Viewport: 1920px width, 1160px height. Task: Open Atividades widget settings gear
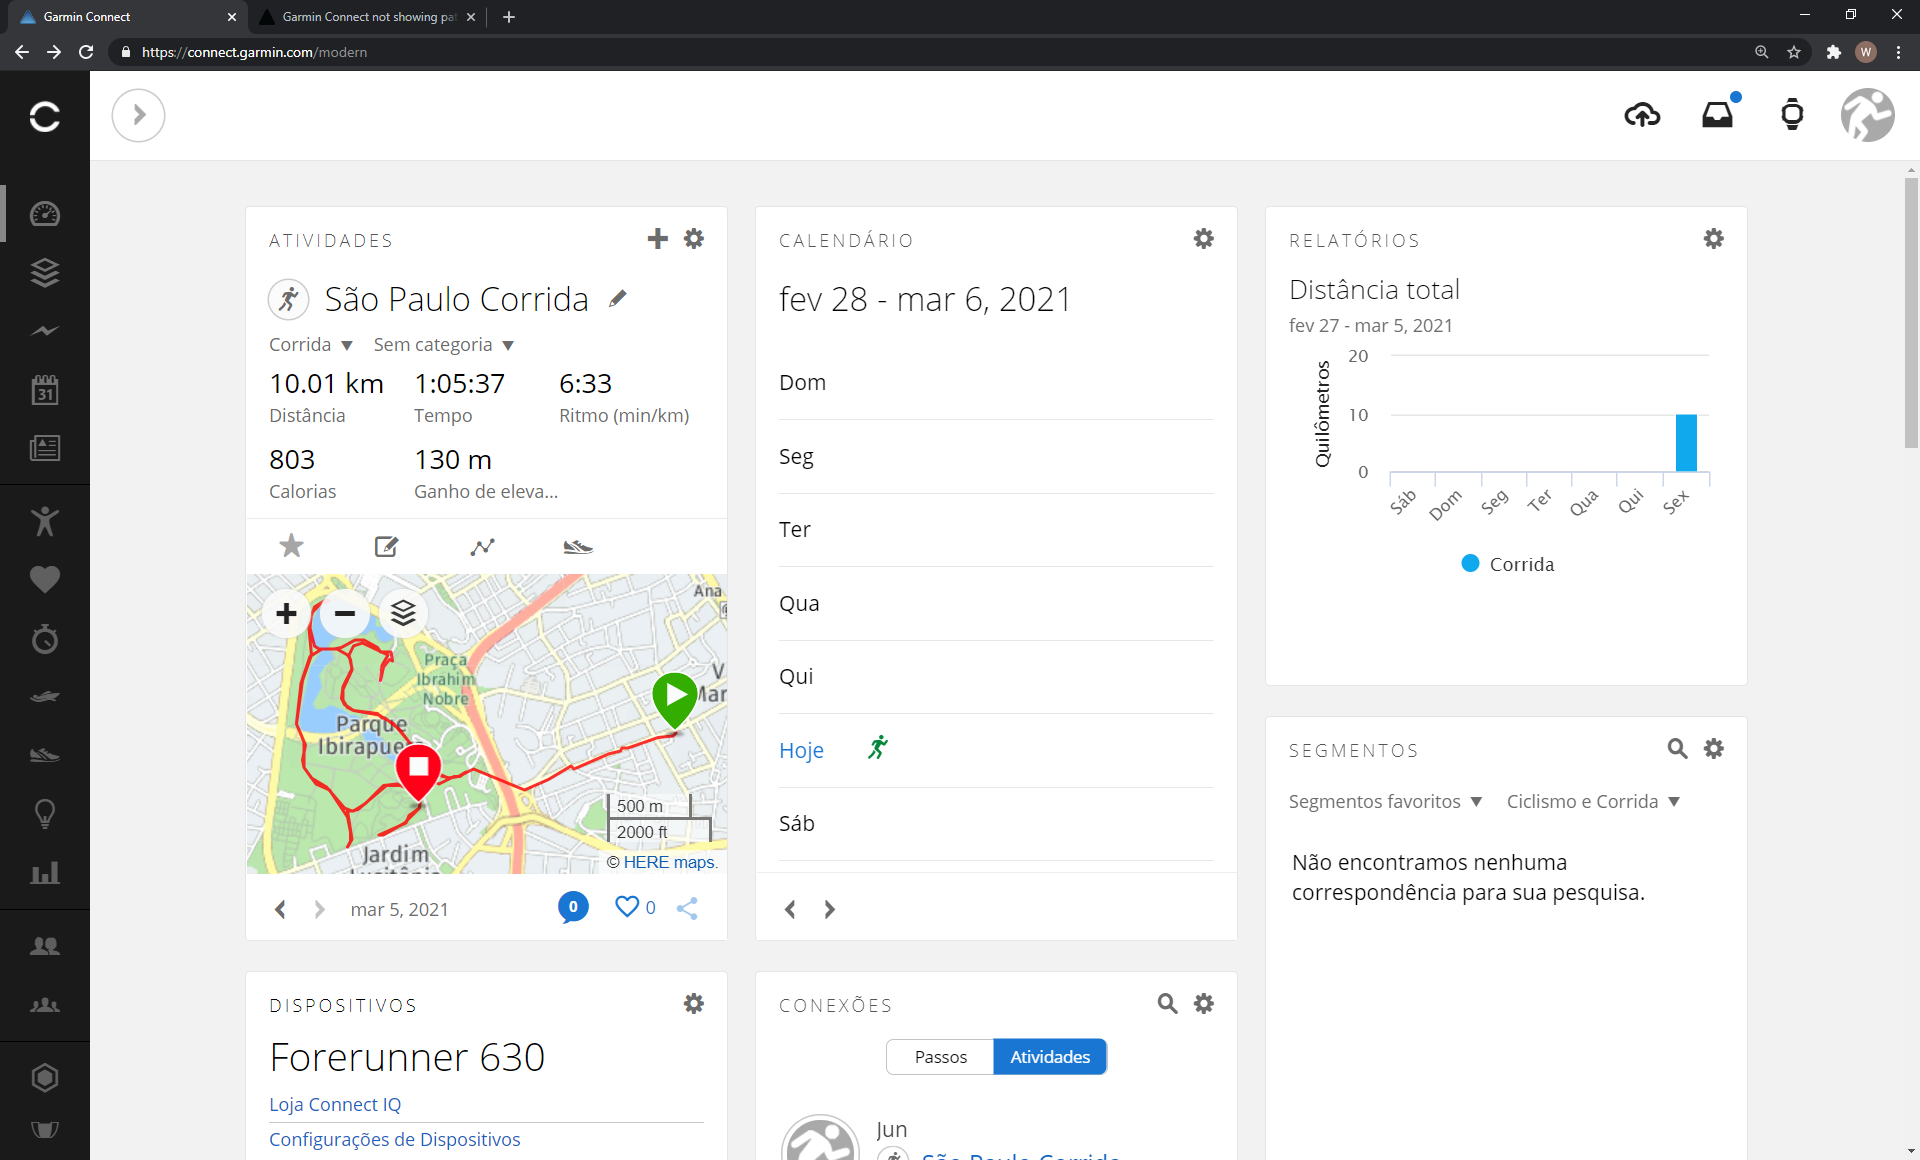(694, 238)
